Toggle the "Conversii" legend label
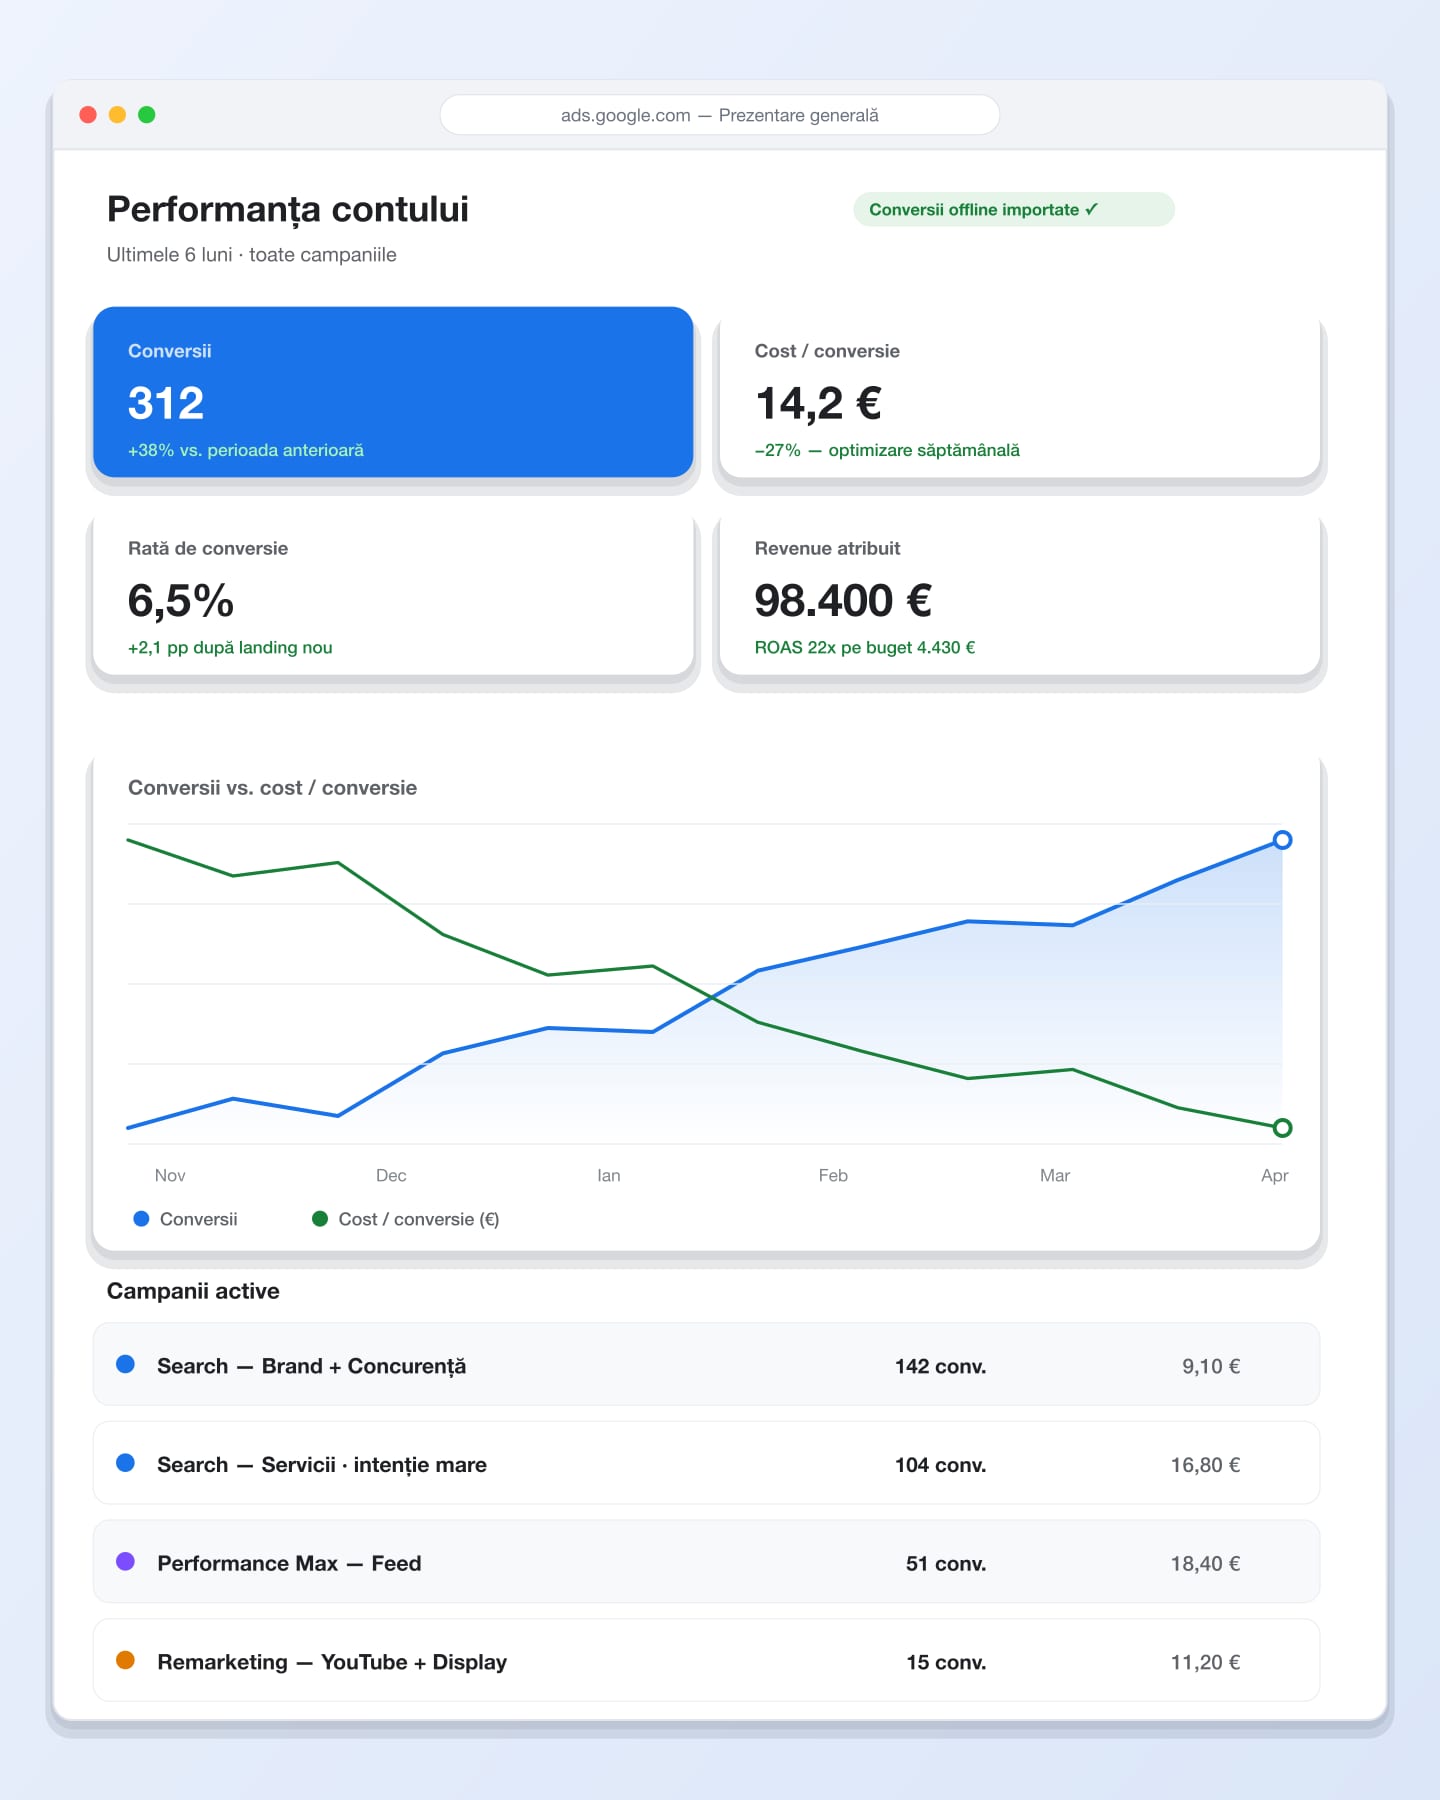 (x=199, y=1219)
